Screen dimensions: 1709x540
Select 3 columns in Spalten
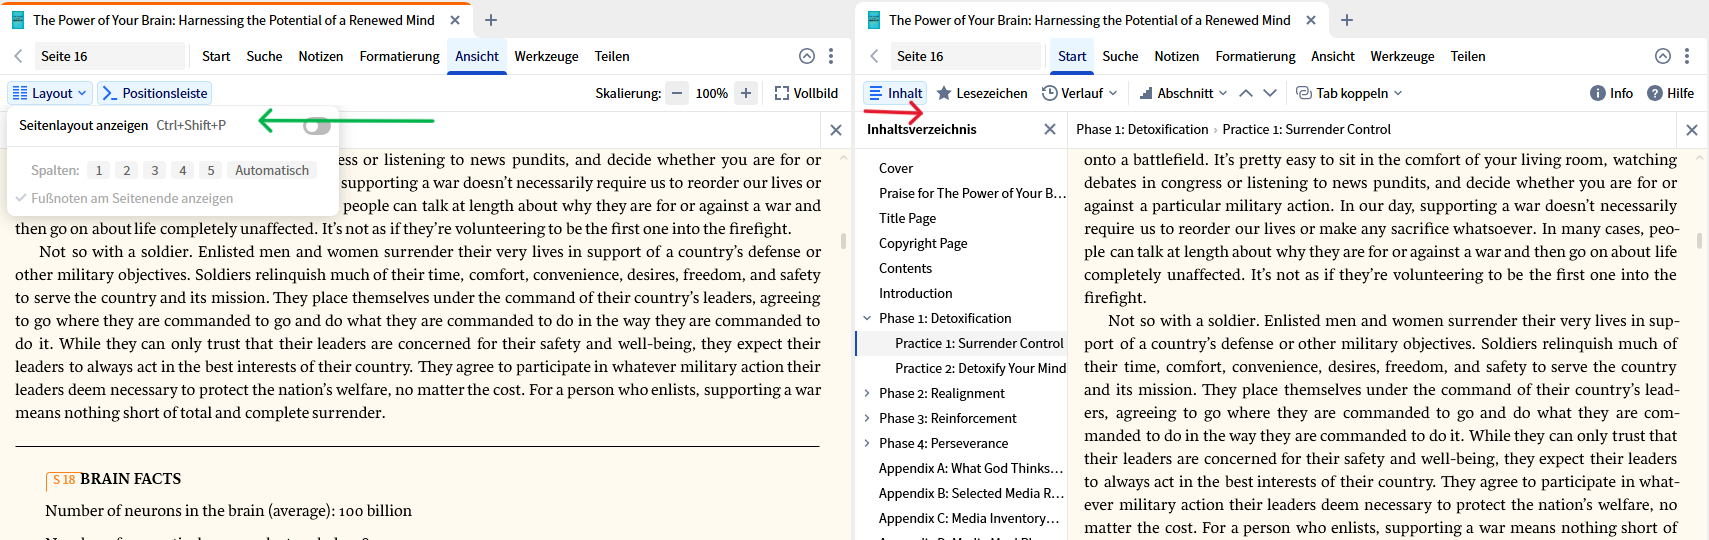click(x=155, y=170)
